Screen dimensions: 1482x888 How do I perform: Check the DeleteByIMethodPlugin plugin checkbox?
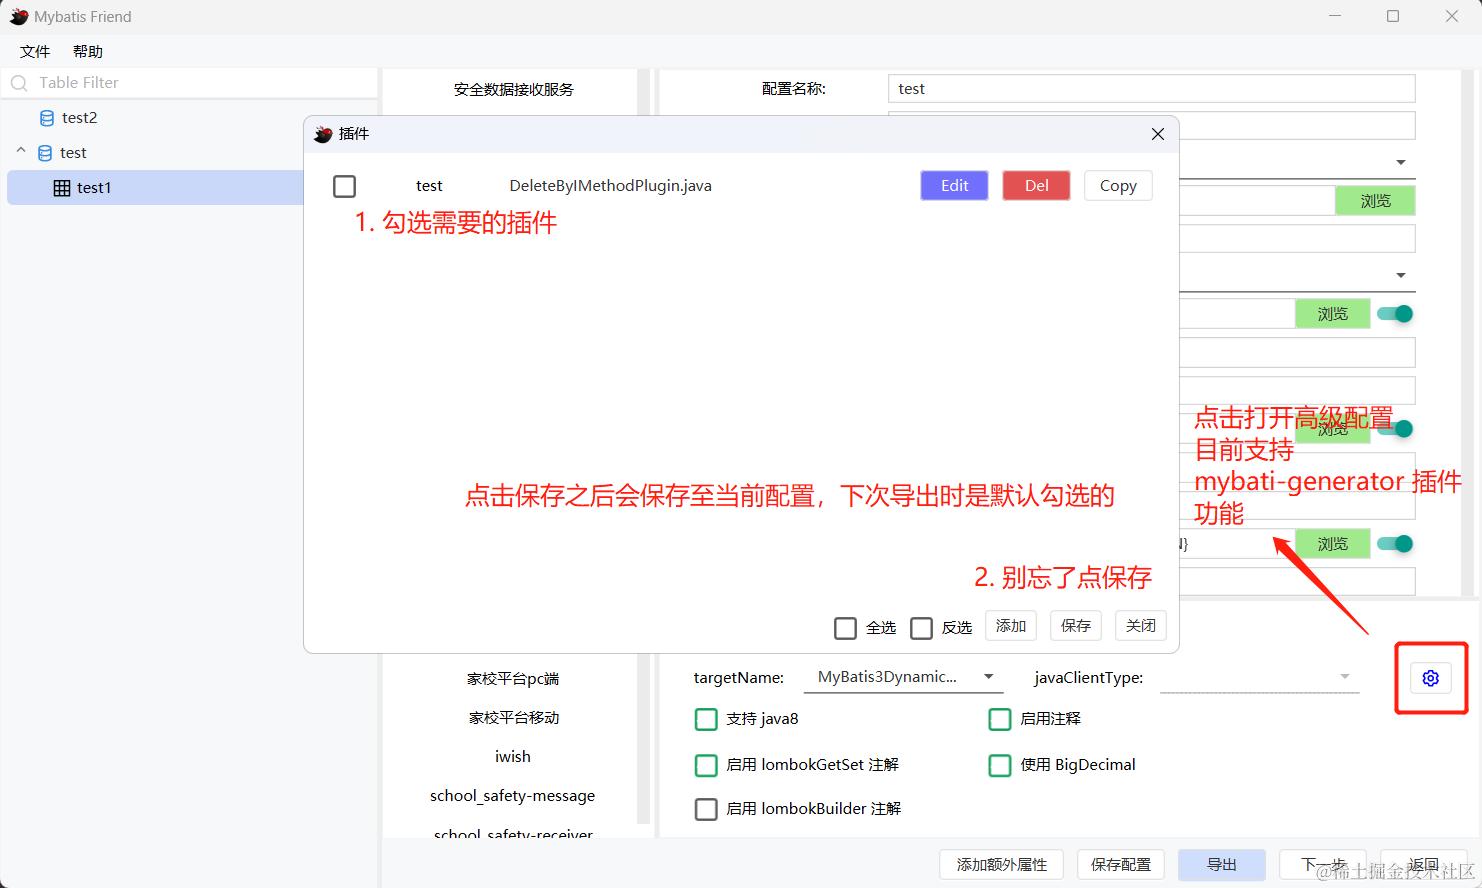(x=344, y=186)
